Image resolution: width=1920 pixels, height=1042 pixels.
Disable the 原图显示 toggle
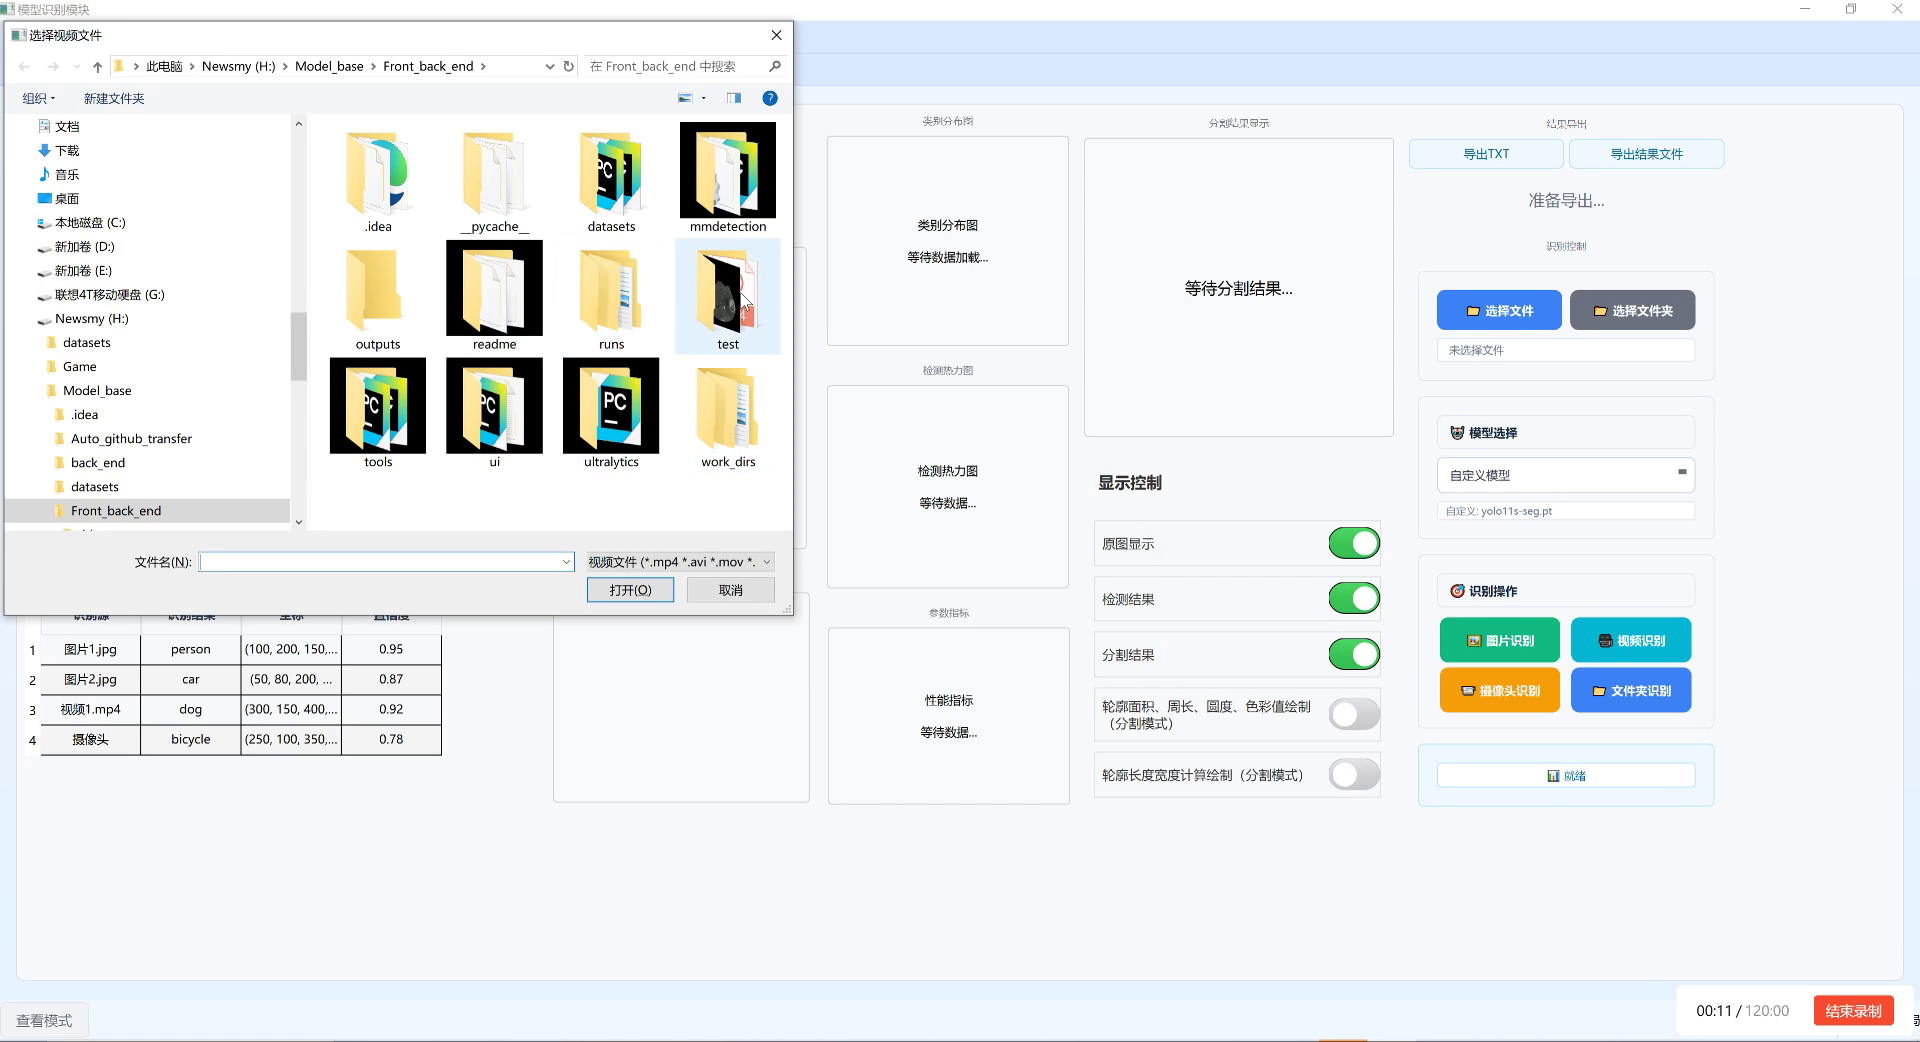1353,543
